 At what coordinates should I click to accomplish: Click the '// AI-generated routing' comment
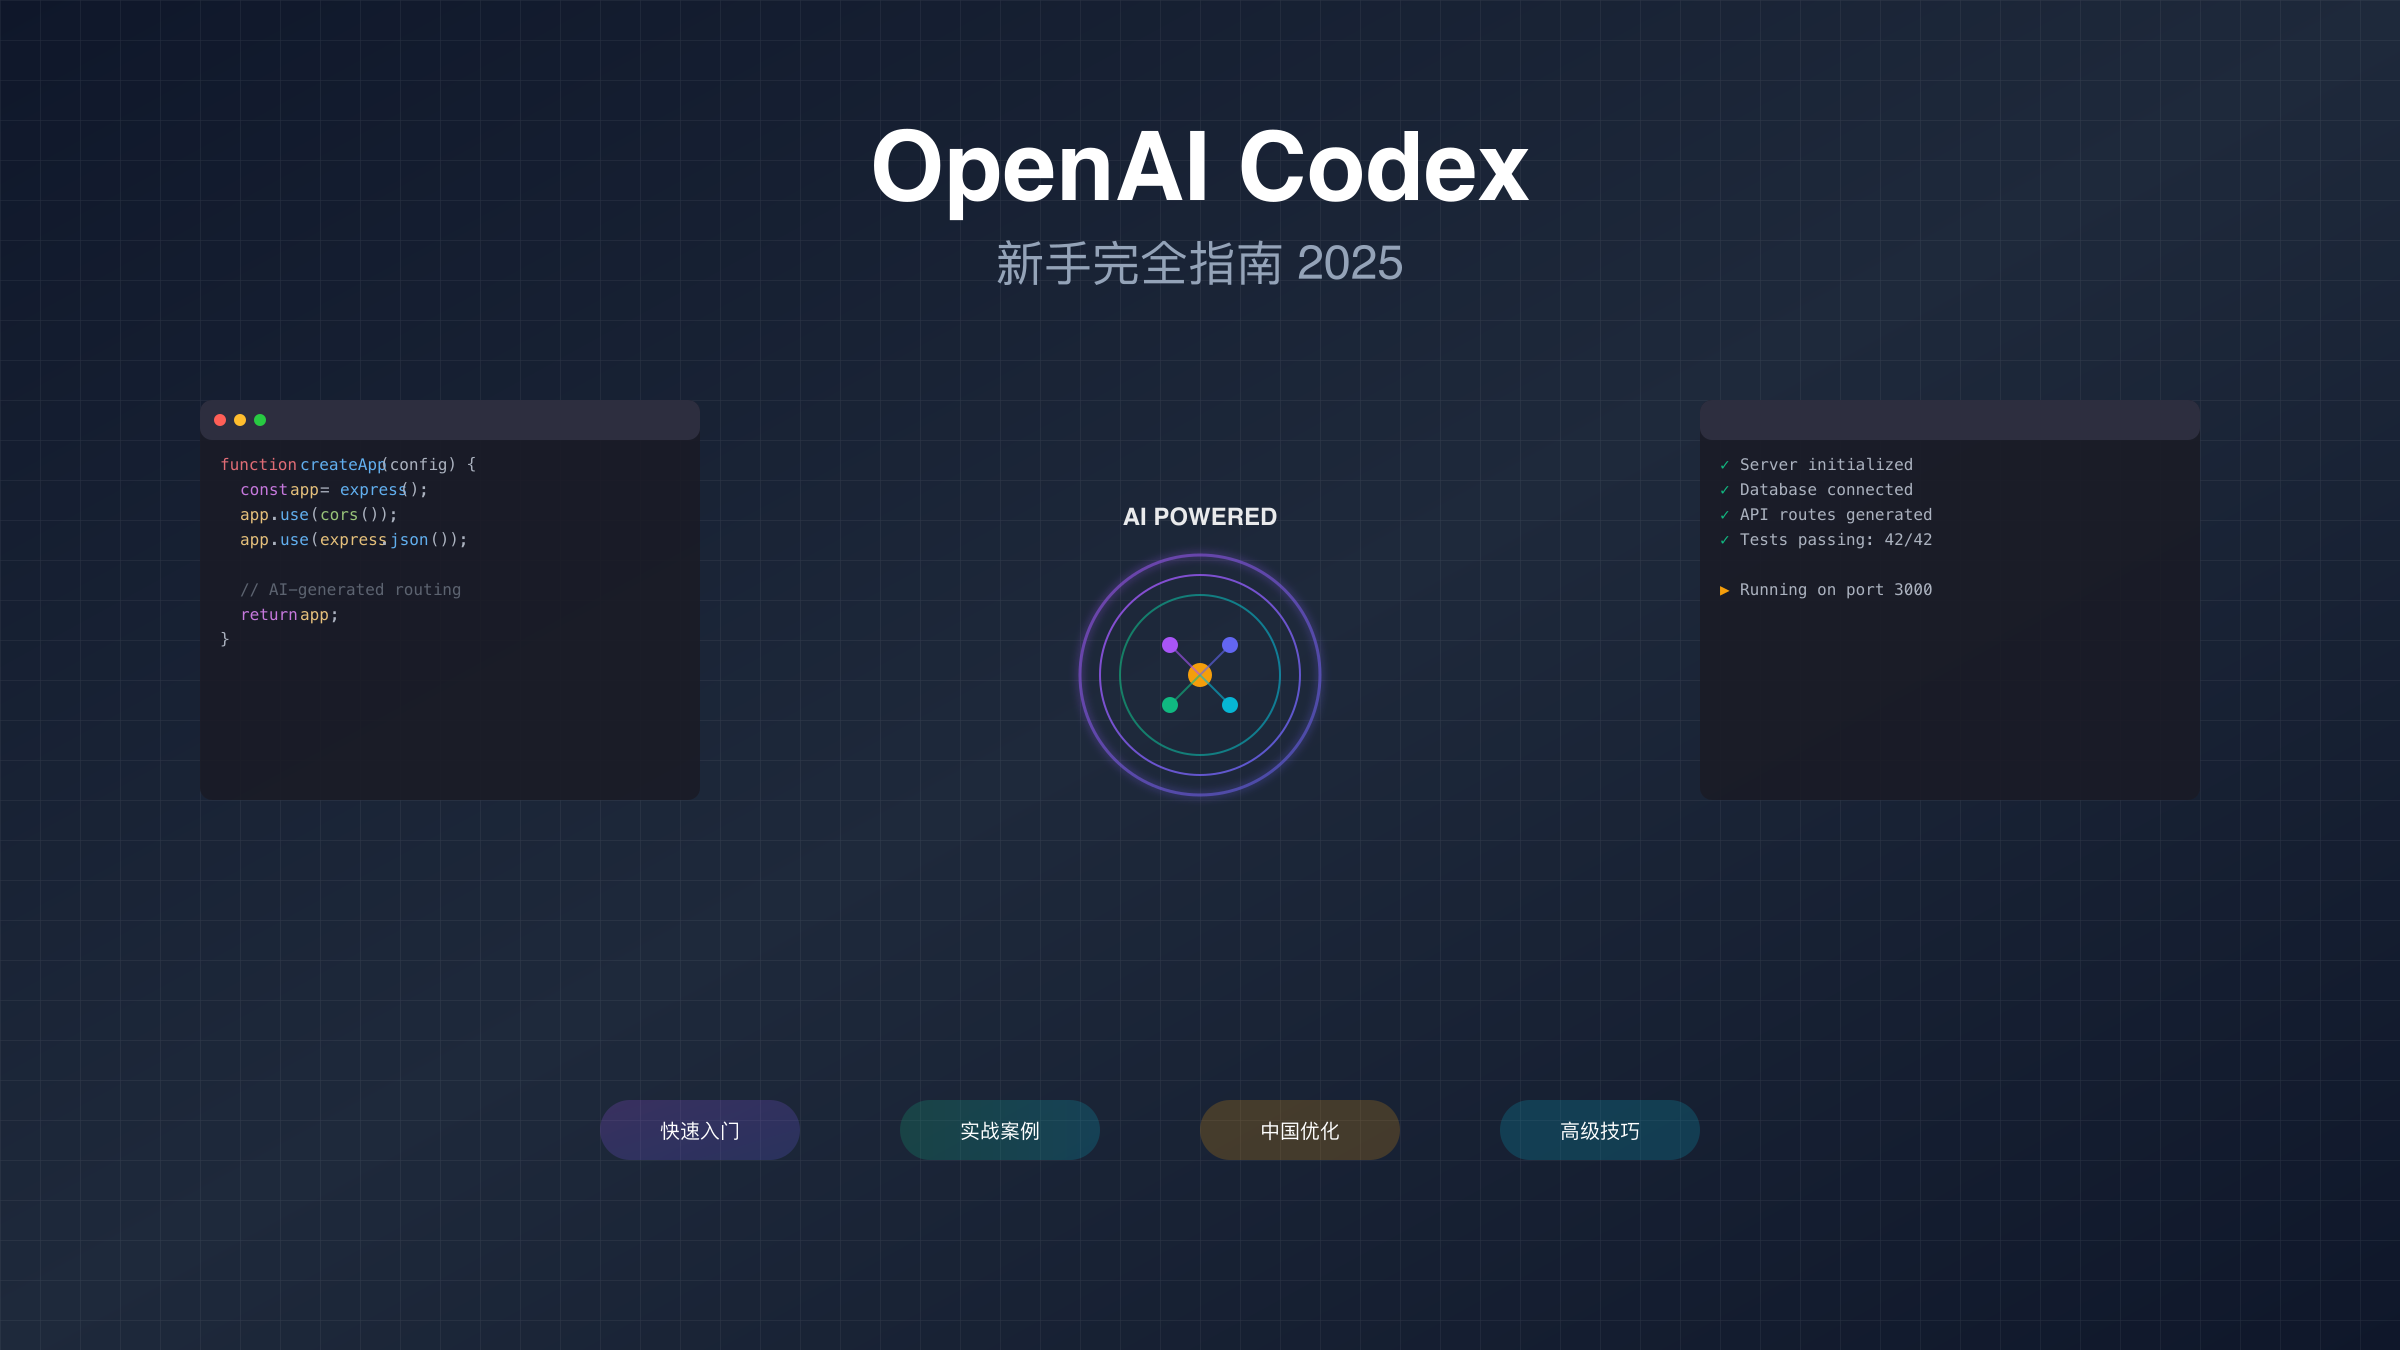coord(351,590)
